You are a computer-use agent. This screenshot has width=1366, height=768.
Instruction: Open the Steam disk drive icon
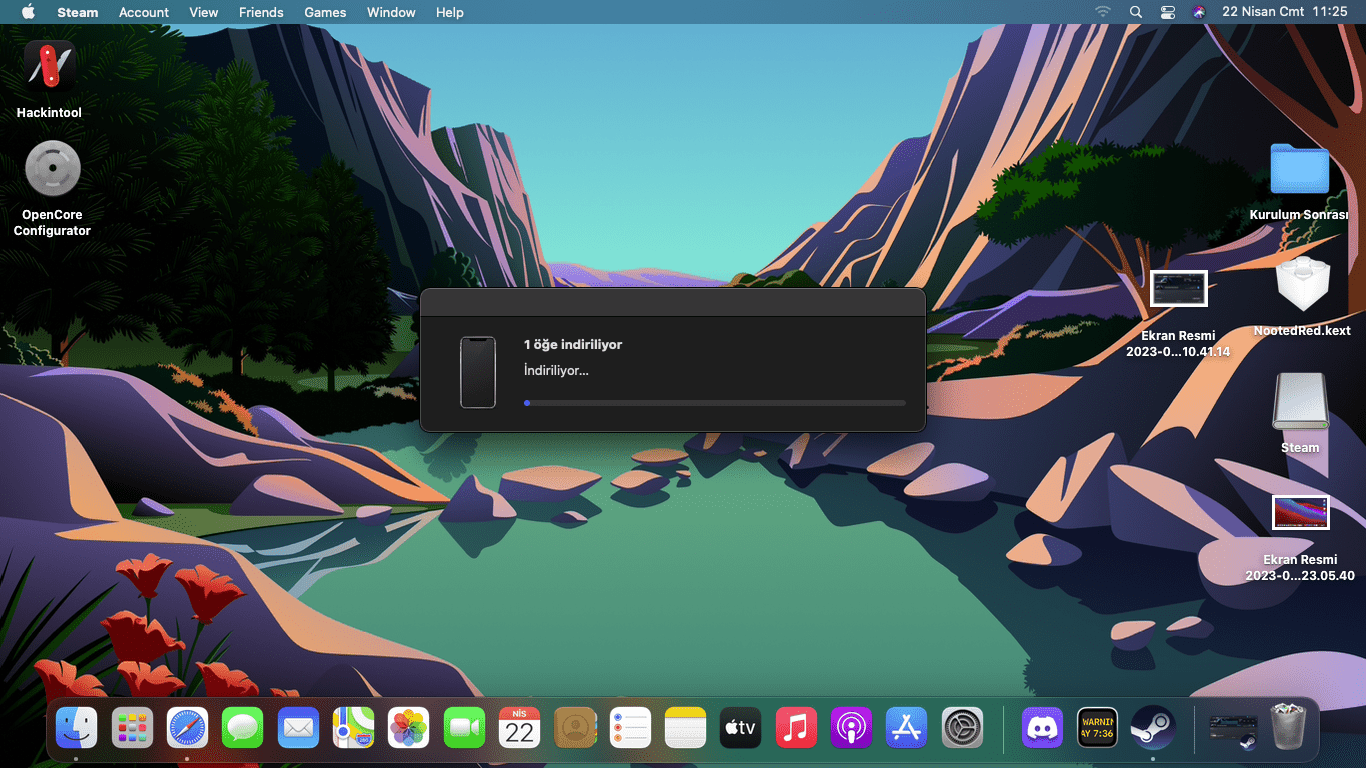[1300, 402]
